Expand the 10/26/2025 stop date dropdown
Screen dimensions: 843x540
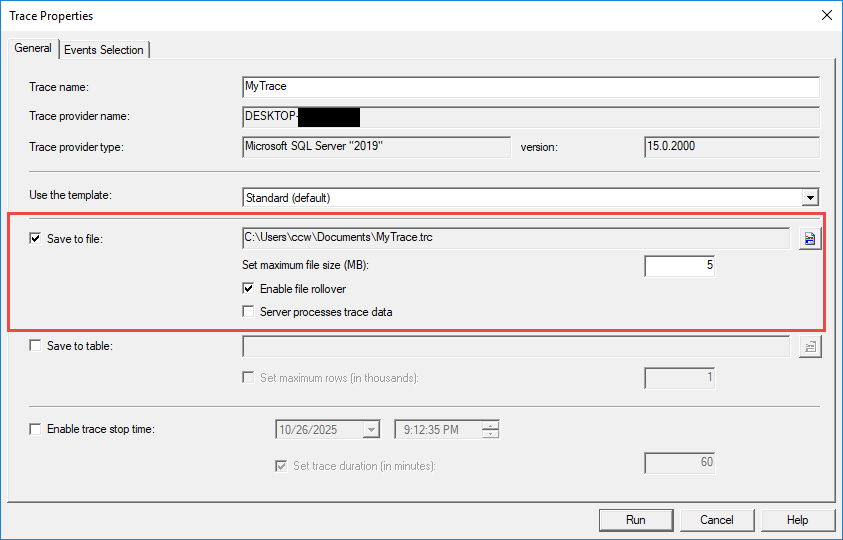coord(371,430)
